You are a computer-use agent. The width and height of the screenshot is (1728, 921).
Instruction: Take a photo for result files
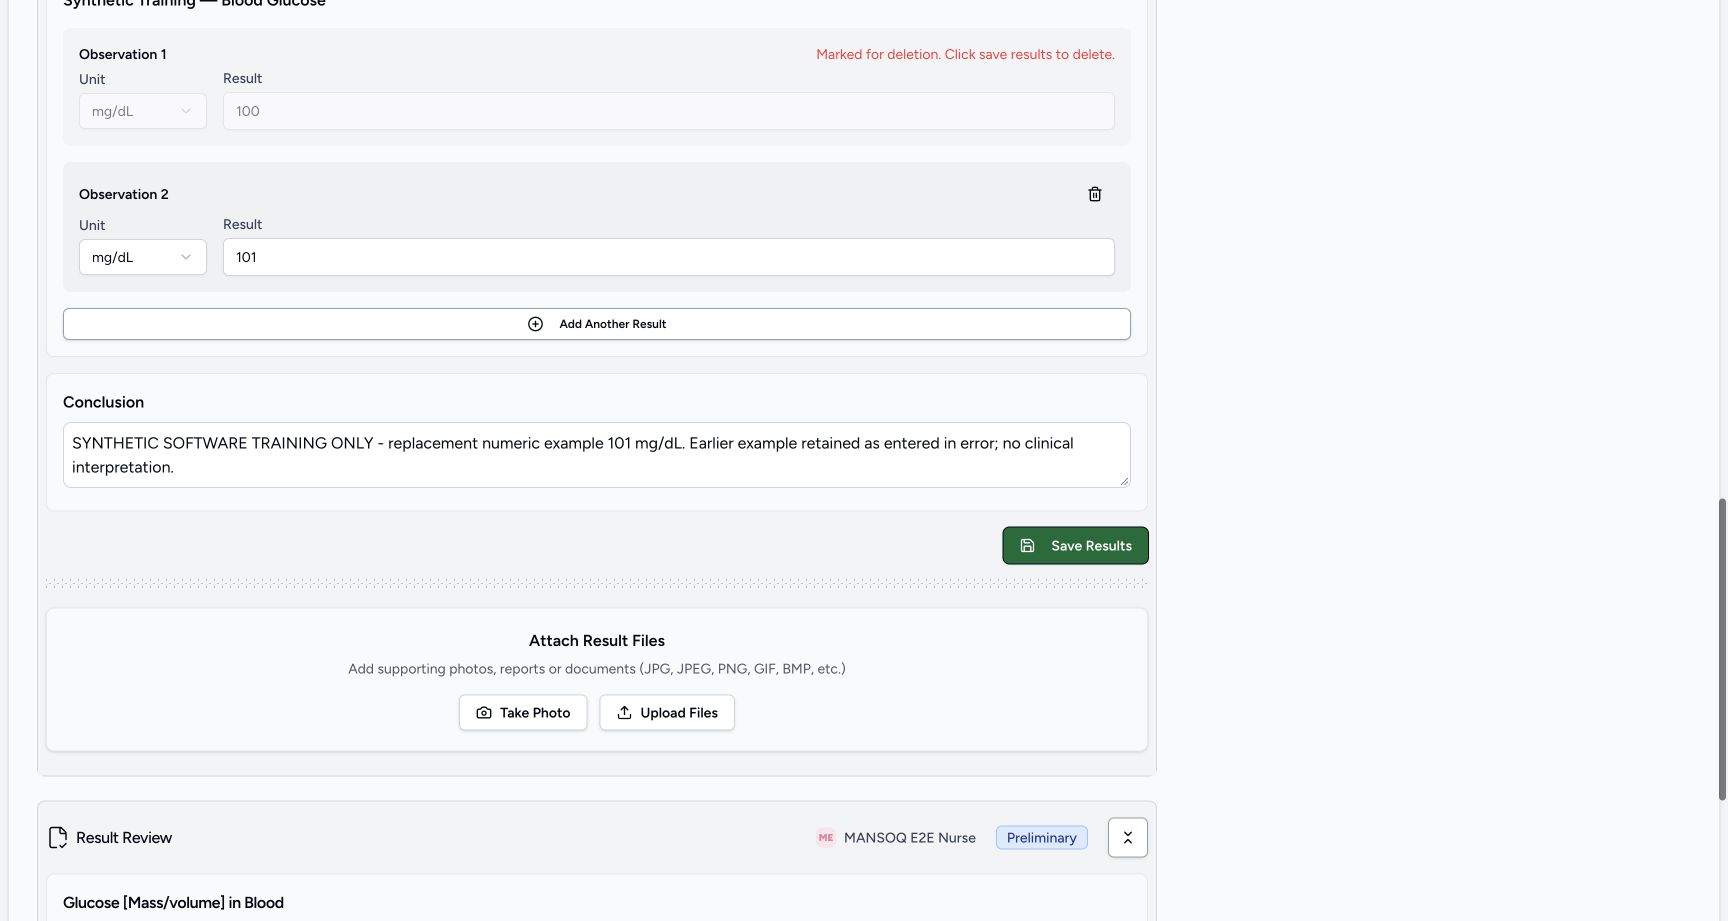(523, 713)
